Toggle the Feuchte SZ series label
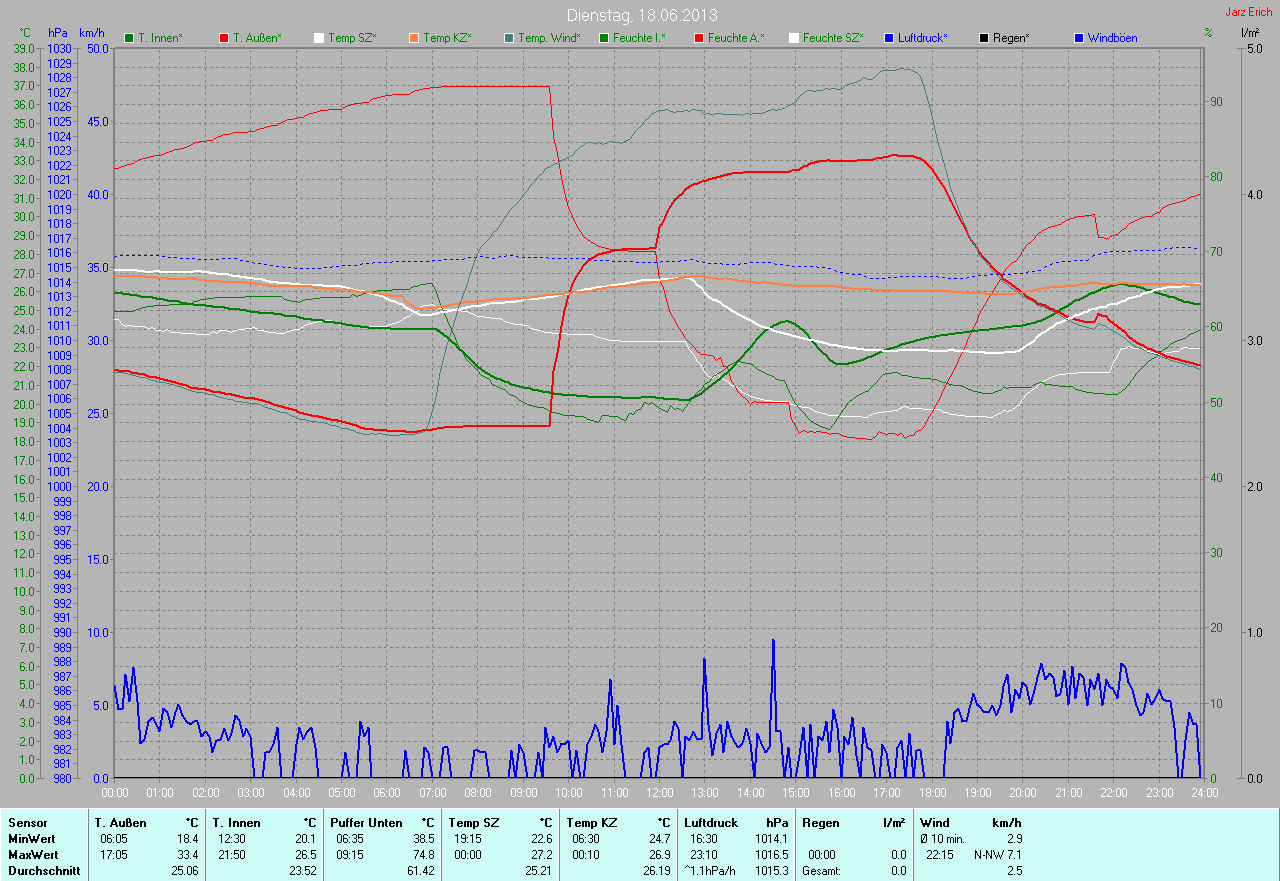The image size is (1280, 881). [832, 38]
